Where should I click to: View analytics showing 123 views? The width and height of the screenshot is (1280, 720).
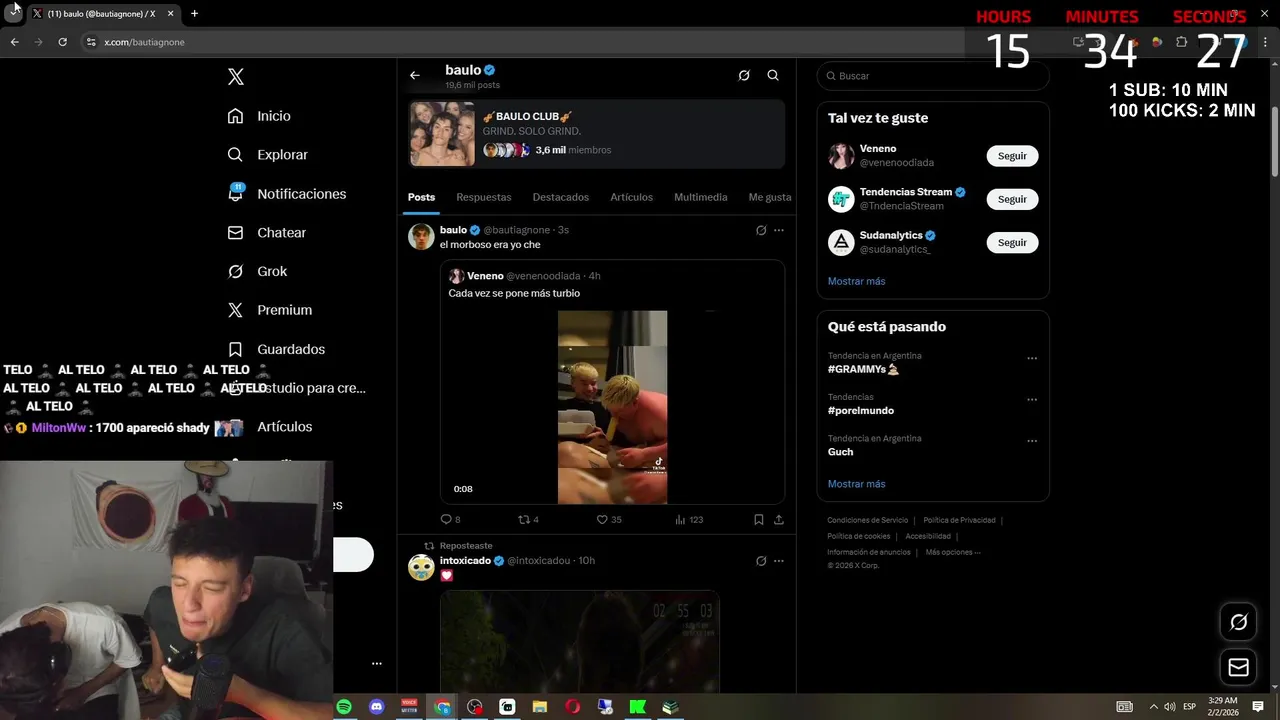pyautogui.click(x=689, y=519)
